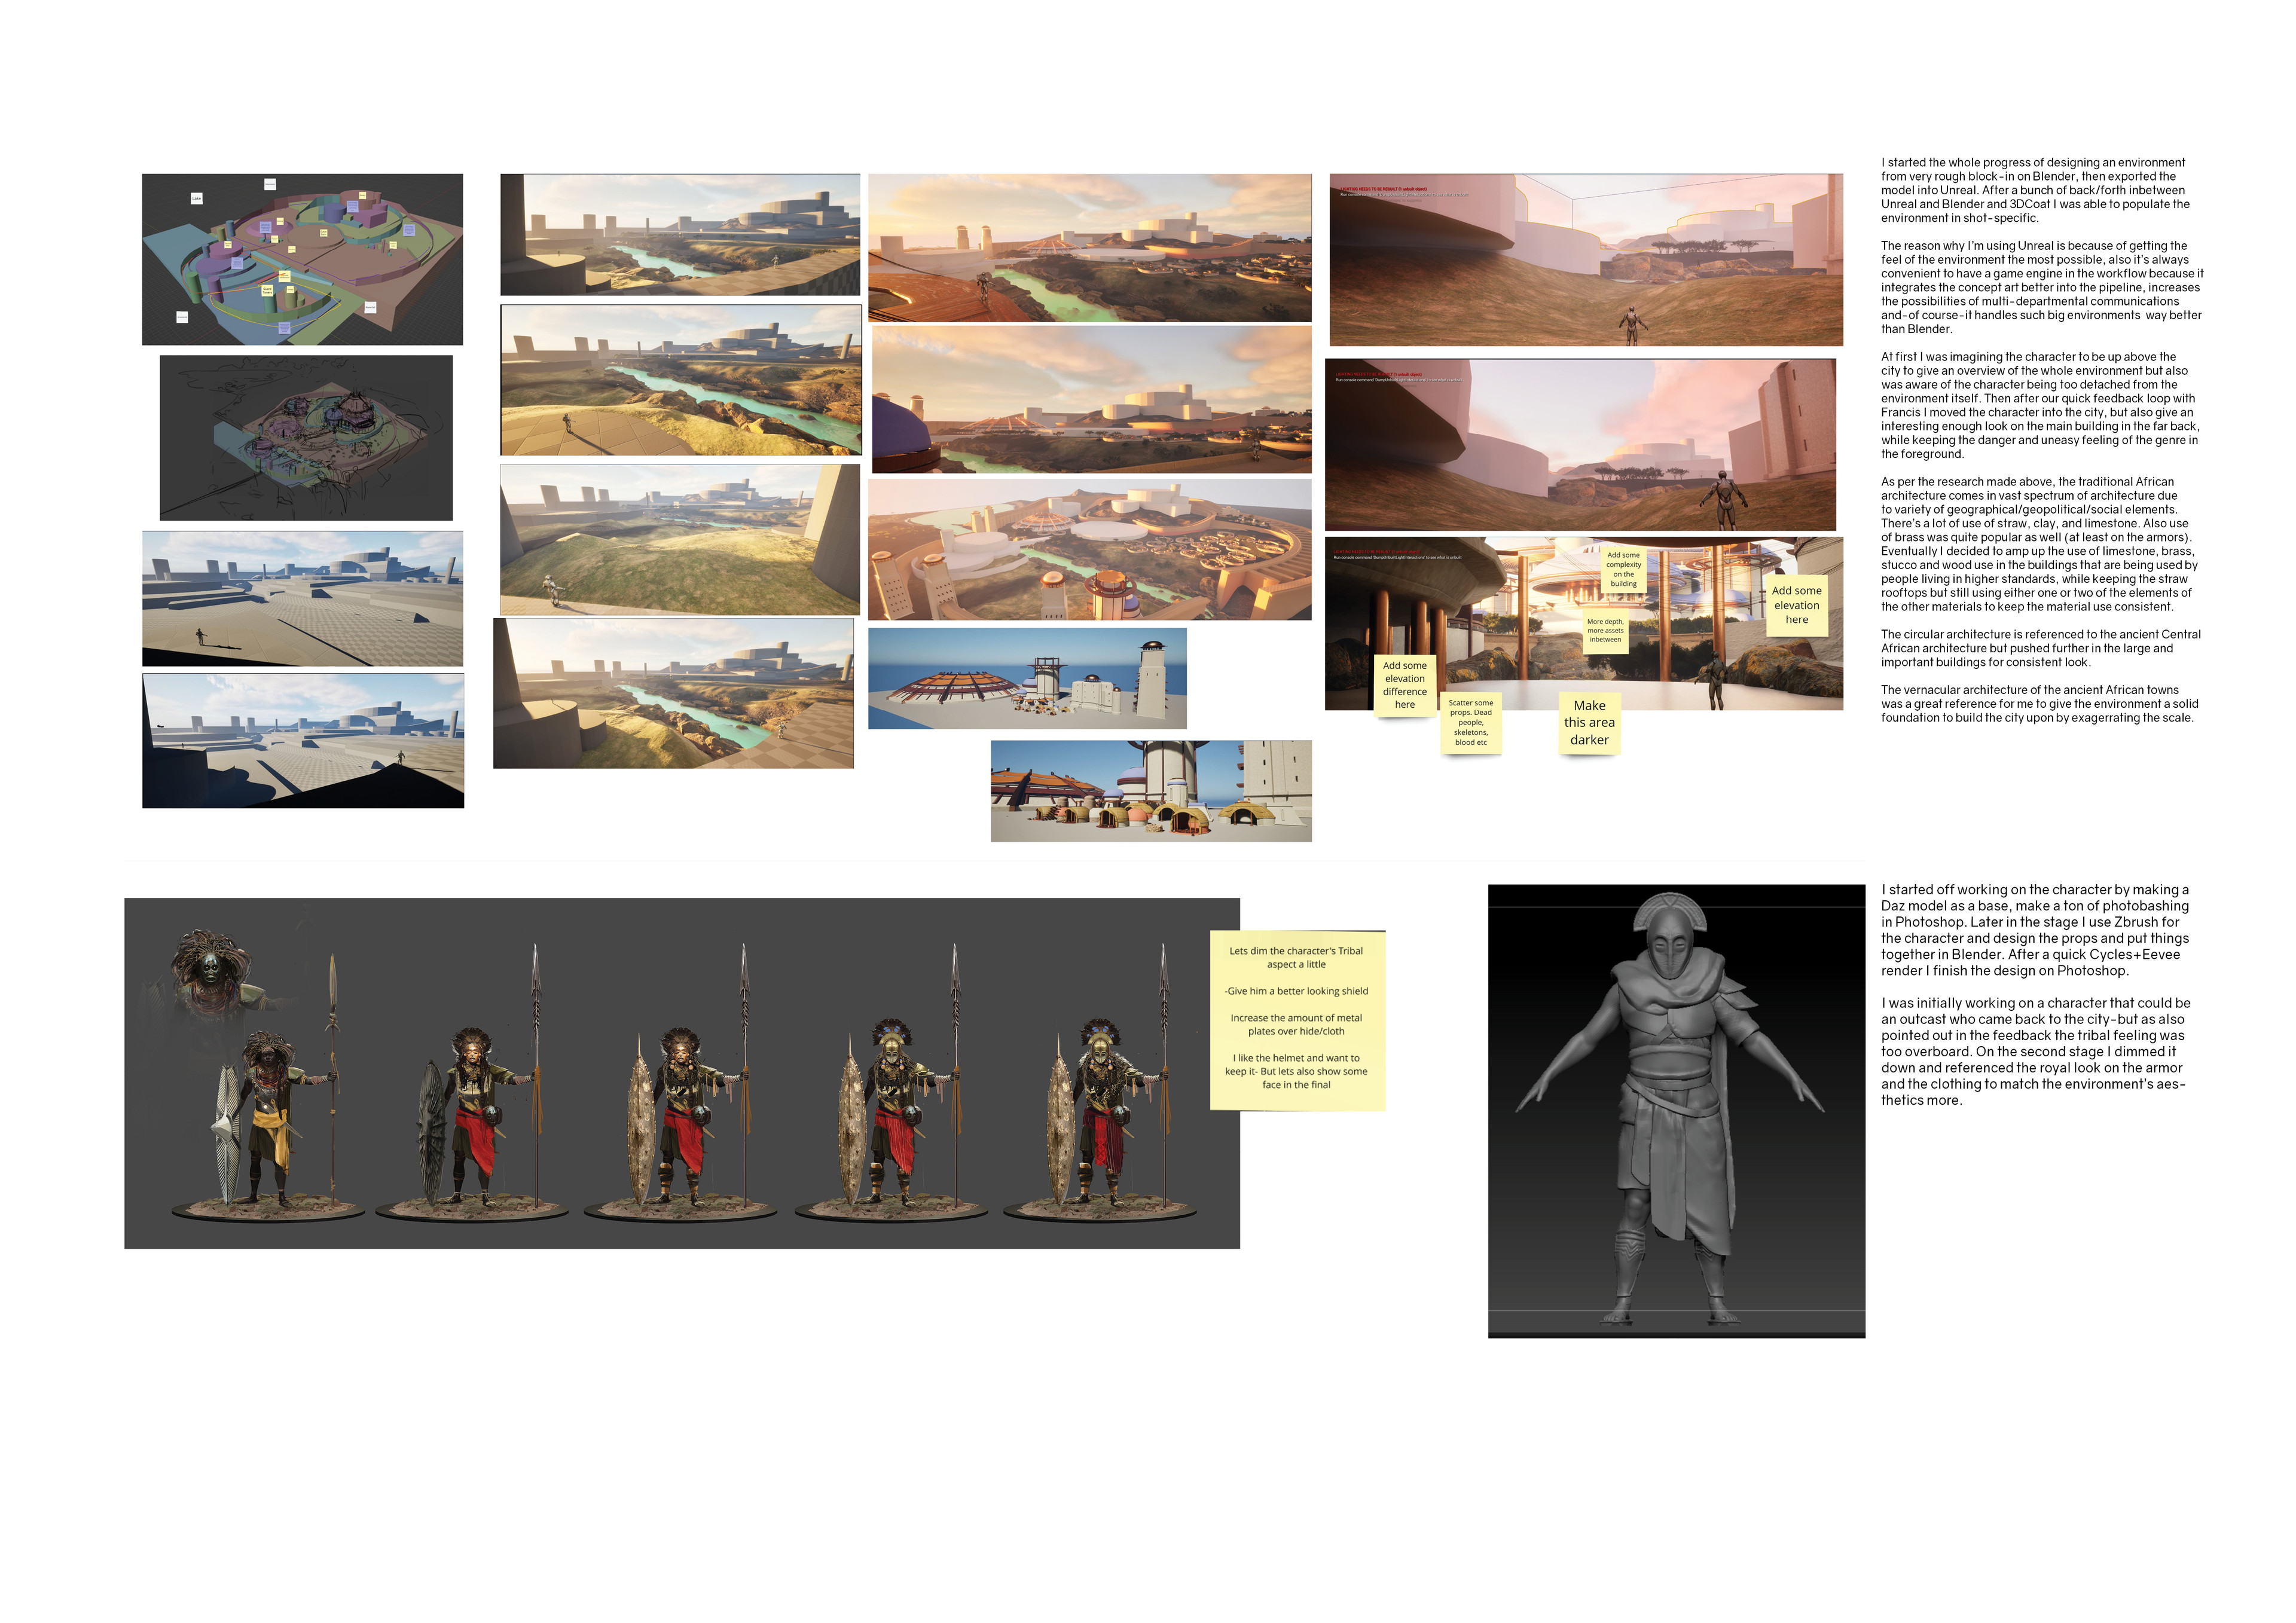Click paragraph starting 'The reason why I'm using Unreal'

[2042, 287]
